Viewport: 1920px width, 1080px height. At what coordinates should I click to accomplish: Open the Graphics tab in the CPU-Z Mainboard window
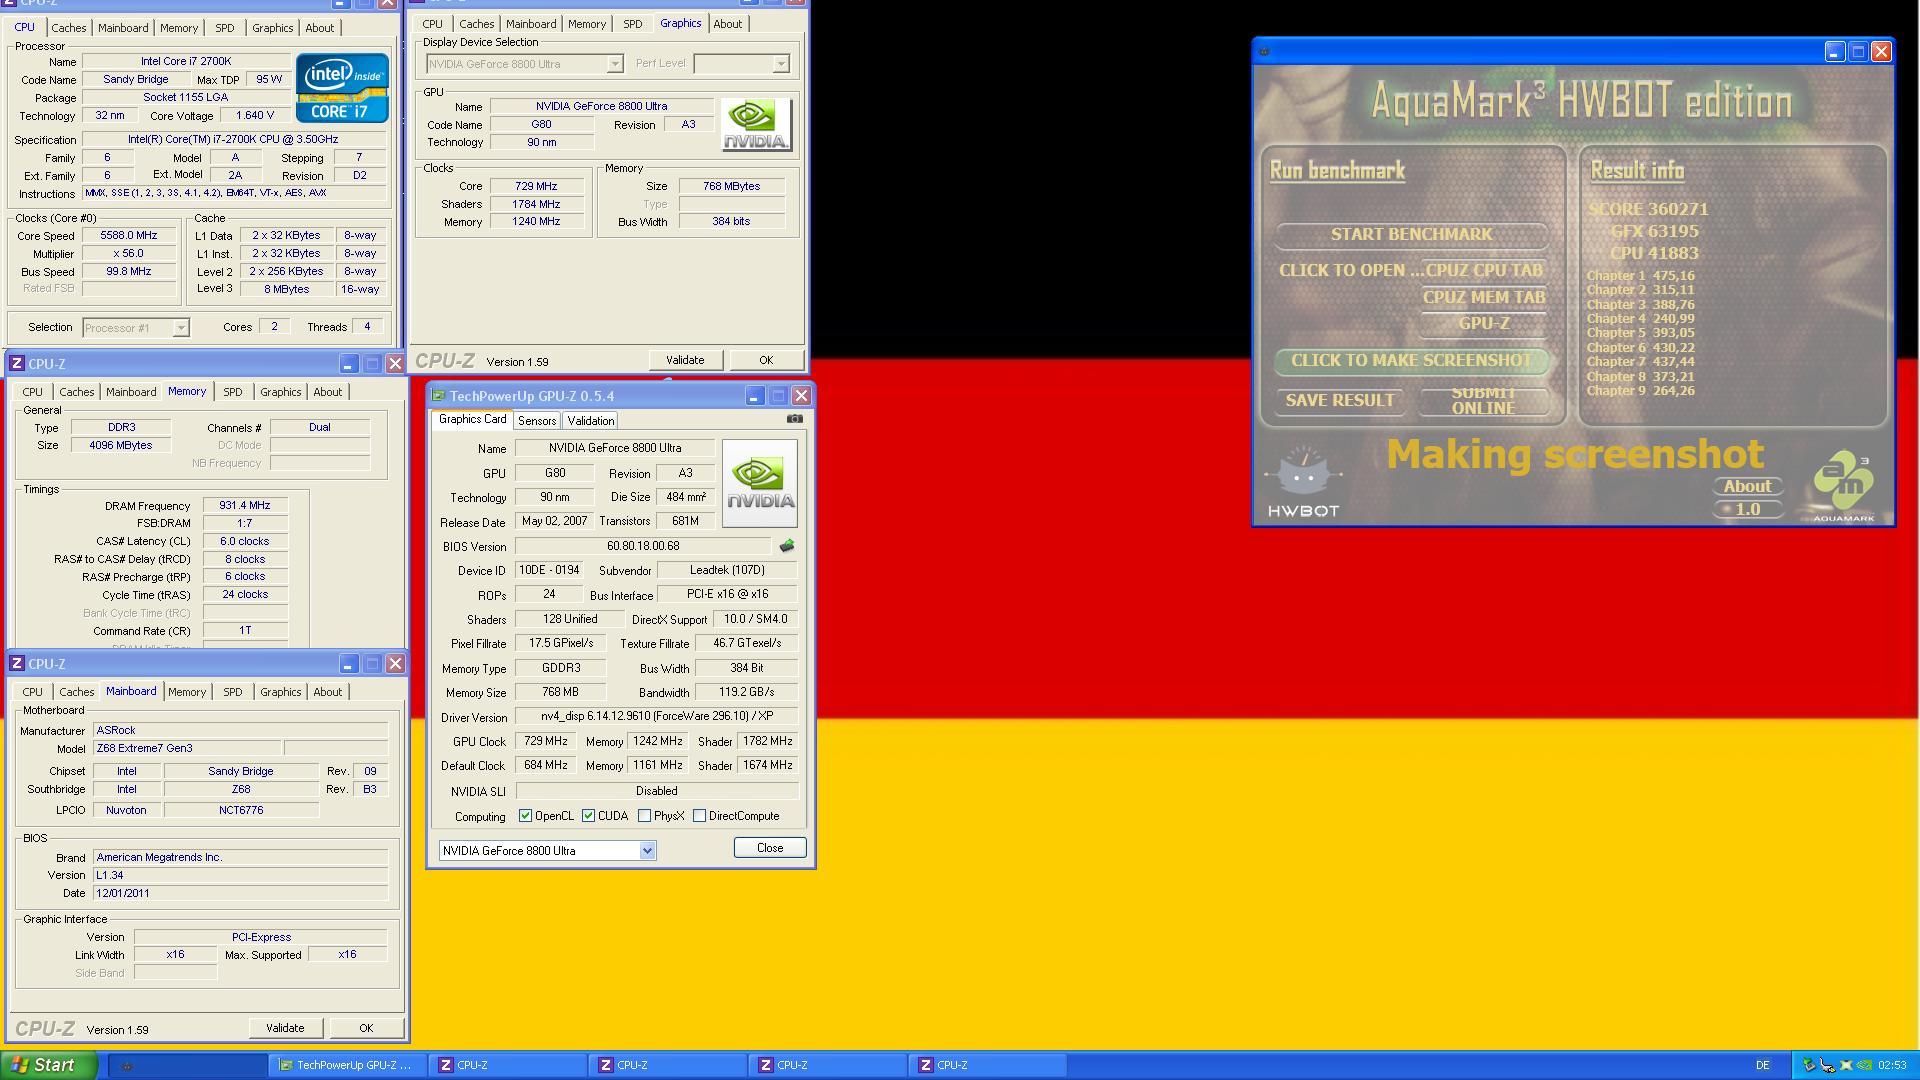pos(280,692)
